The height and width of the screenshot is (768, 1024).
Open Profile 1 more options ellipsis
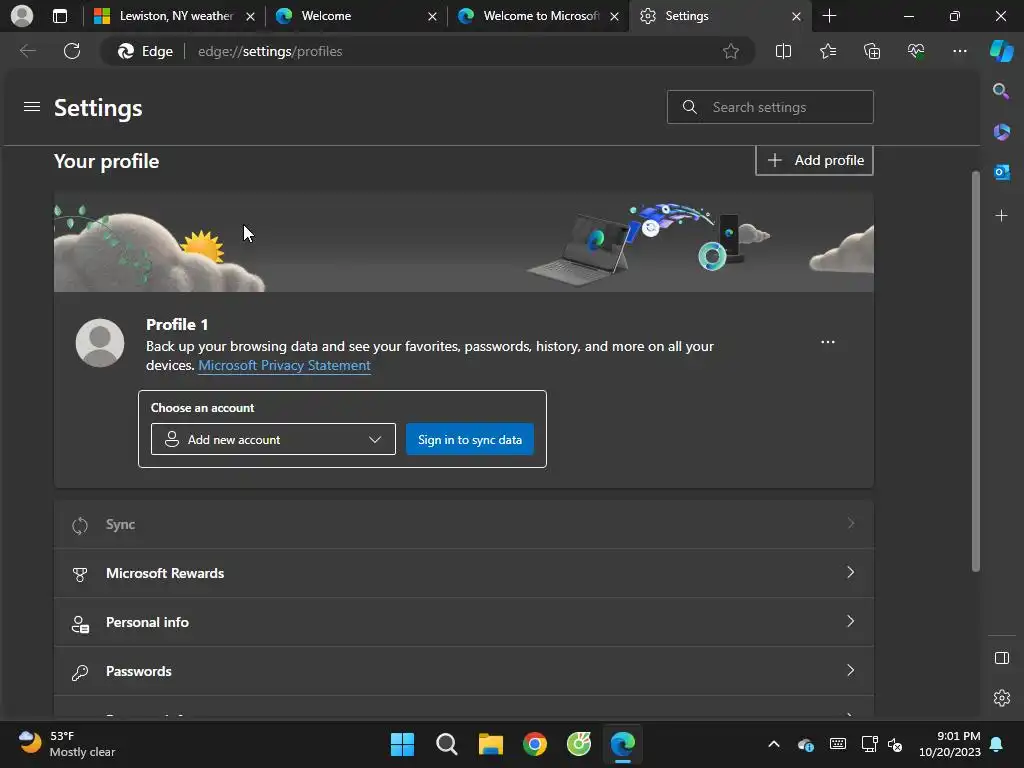click(827, 342)
